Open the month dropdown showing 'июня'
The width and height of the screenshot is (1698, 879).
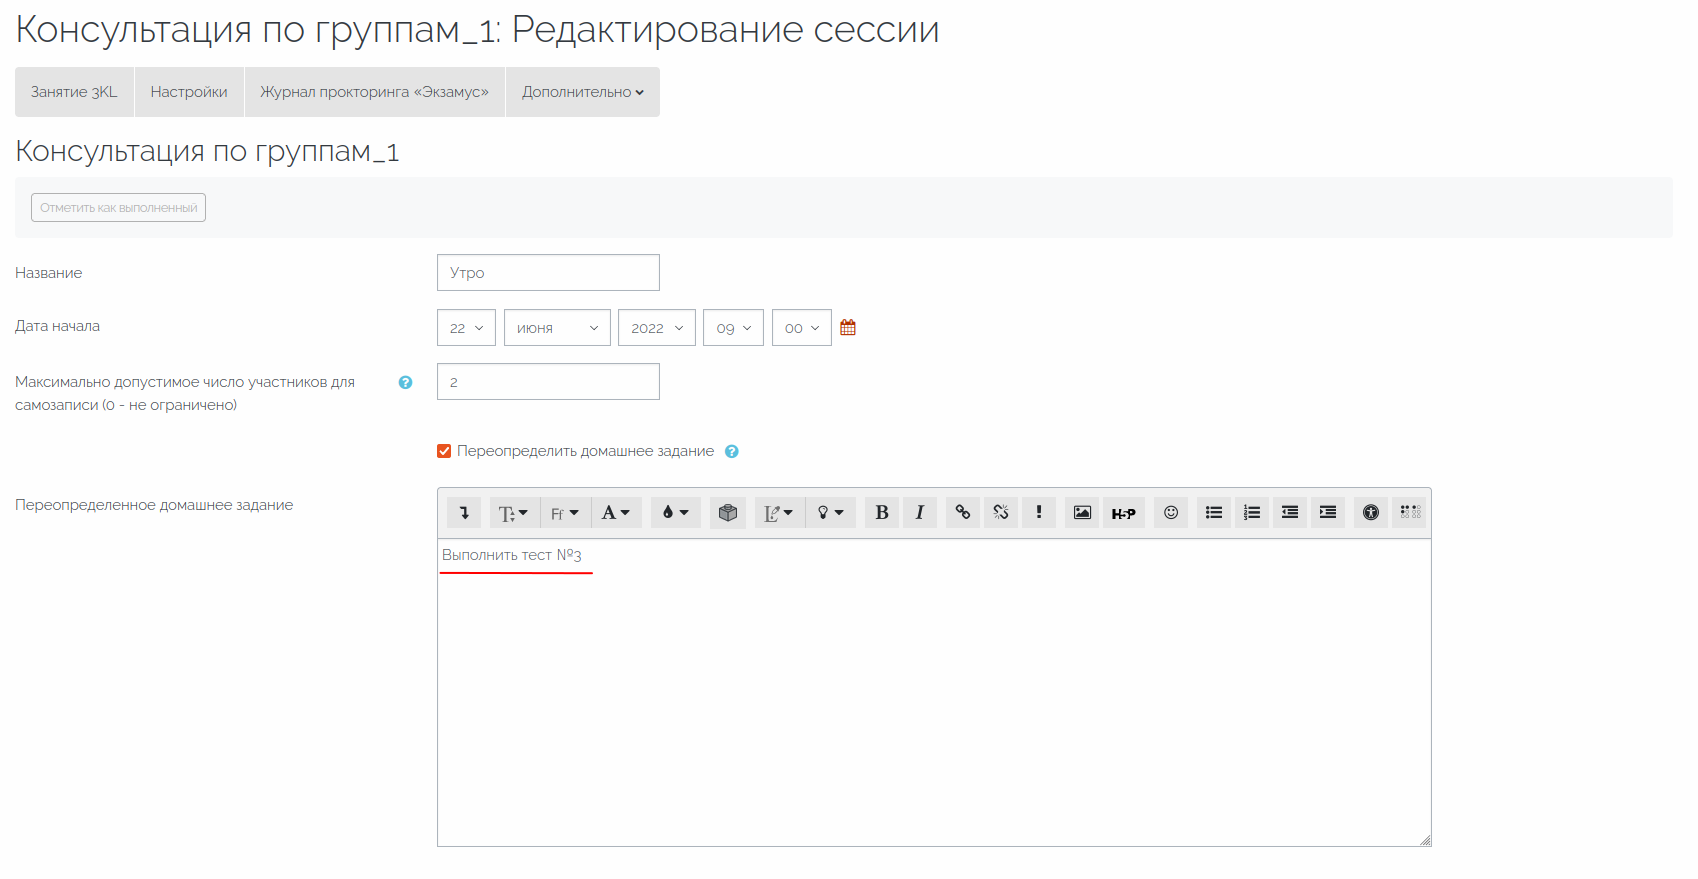[557, 328]
